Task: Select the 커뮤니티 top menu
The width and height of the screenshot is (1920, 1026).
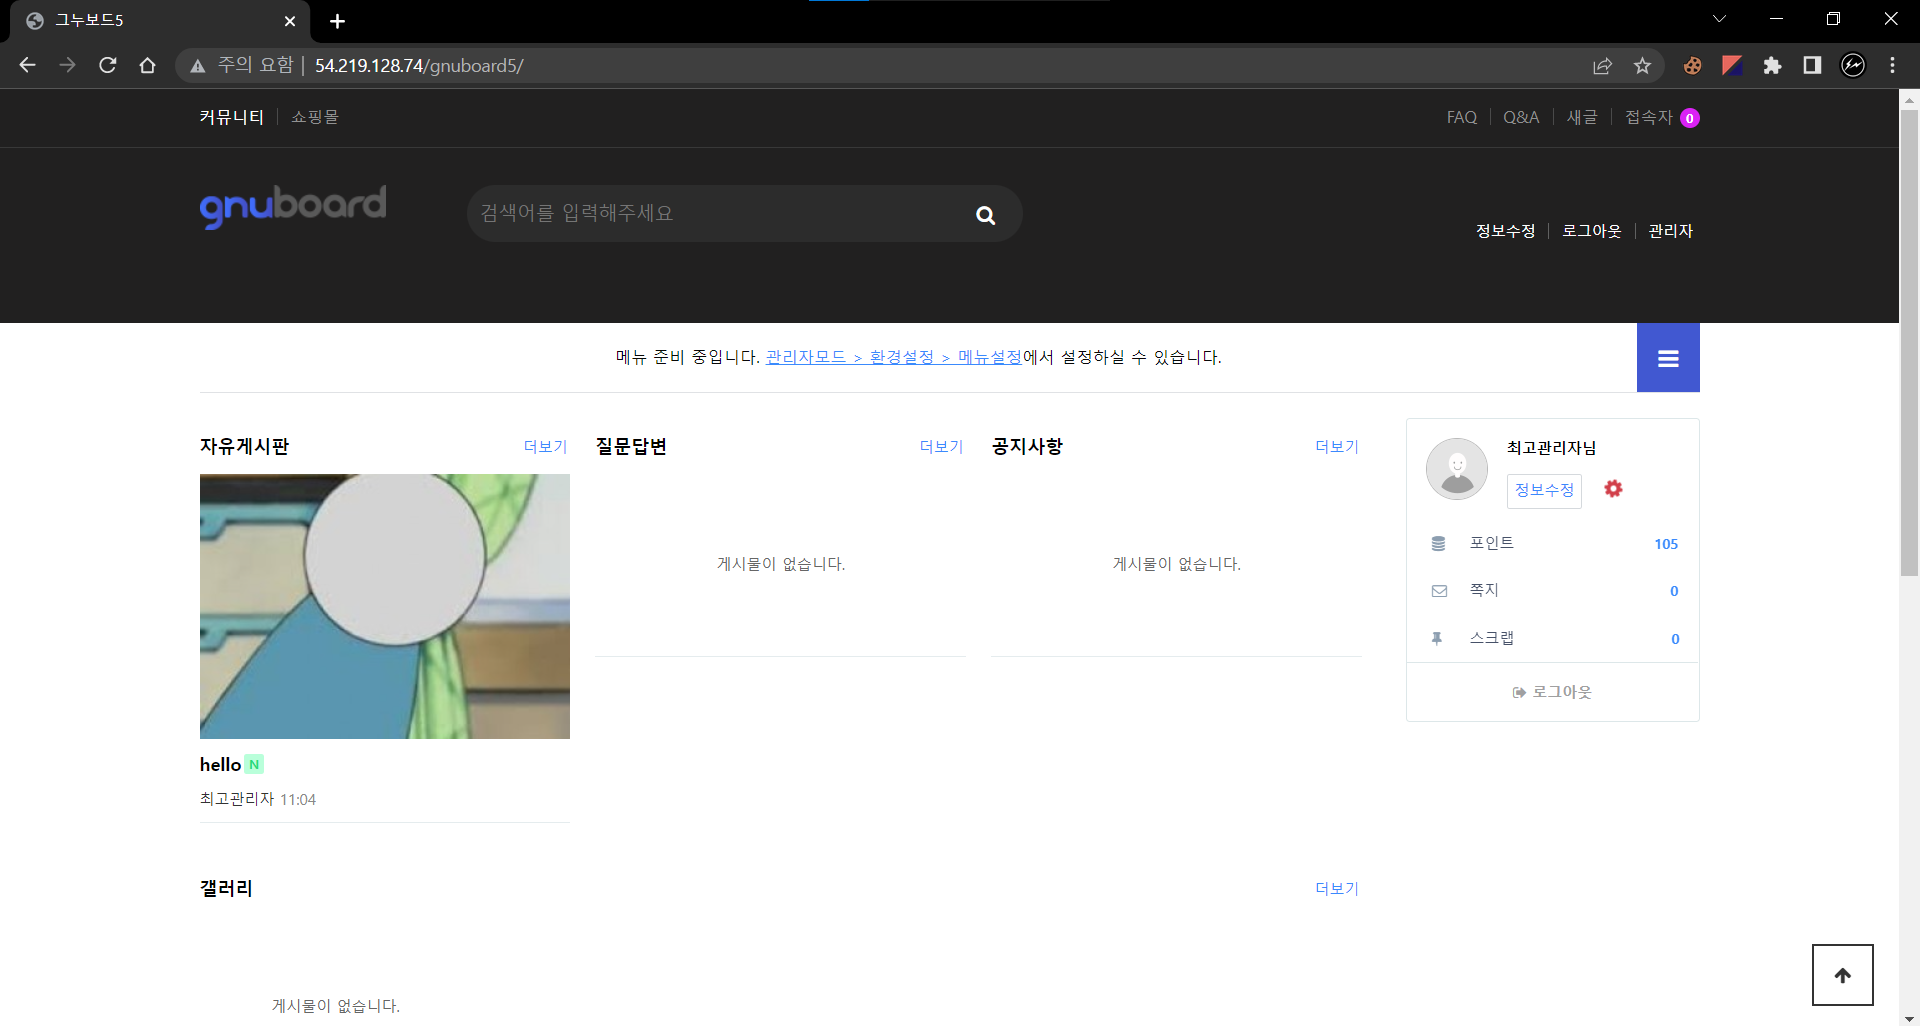Action: tap(231, 117)
